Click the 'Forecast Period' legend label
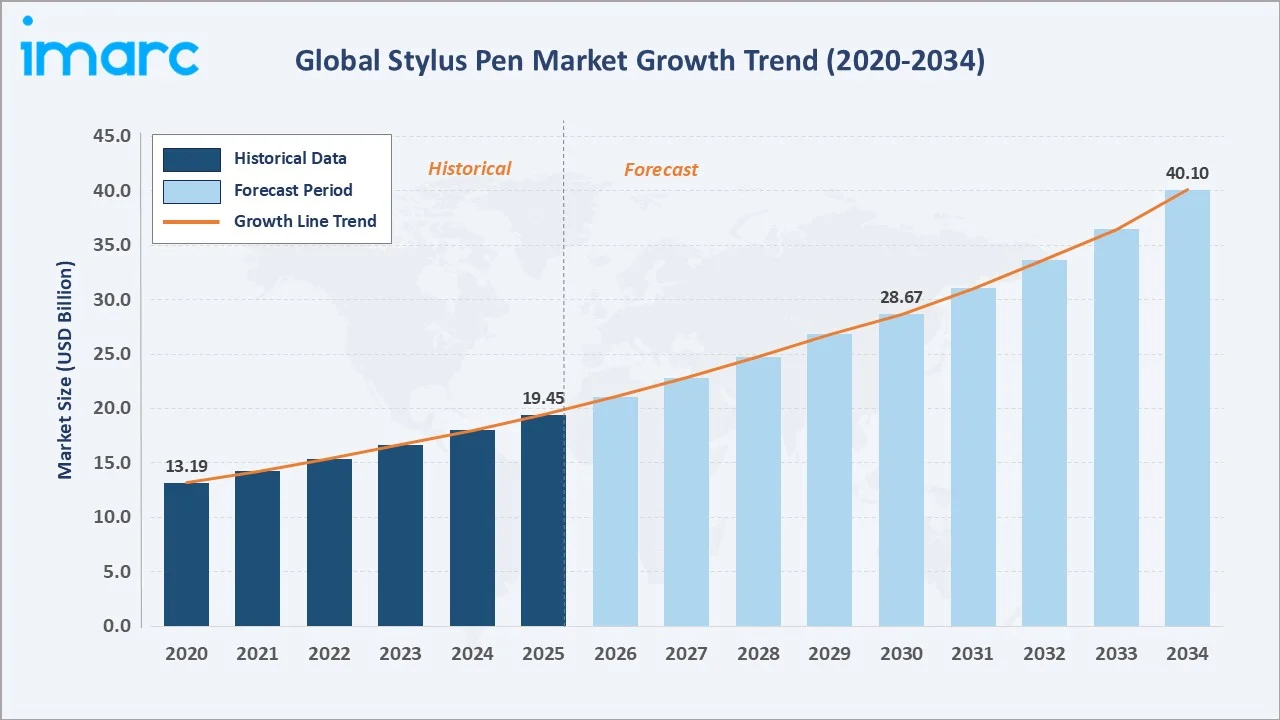 [x=293, y=190]
